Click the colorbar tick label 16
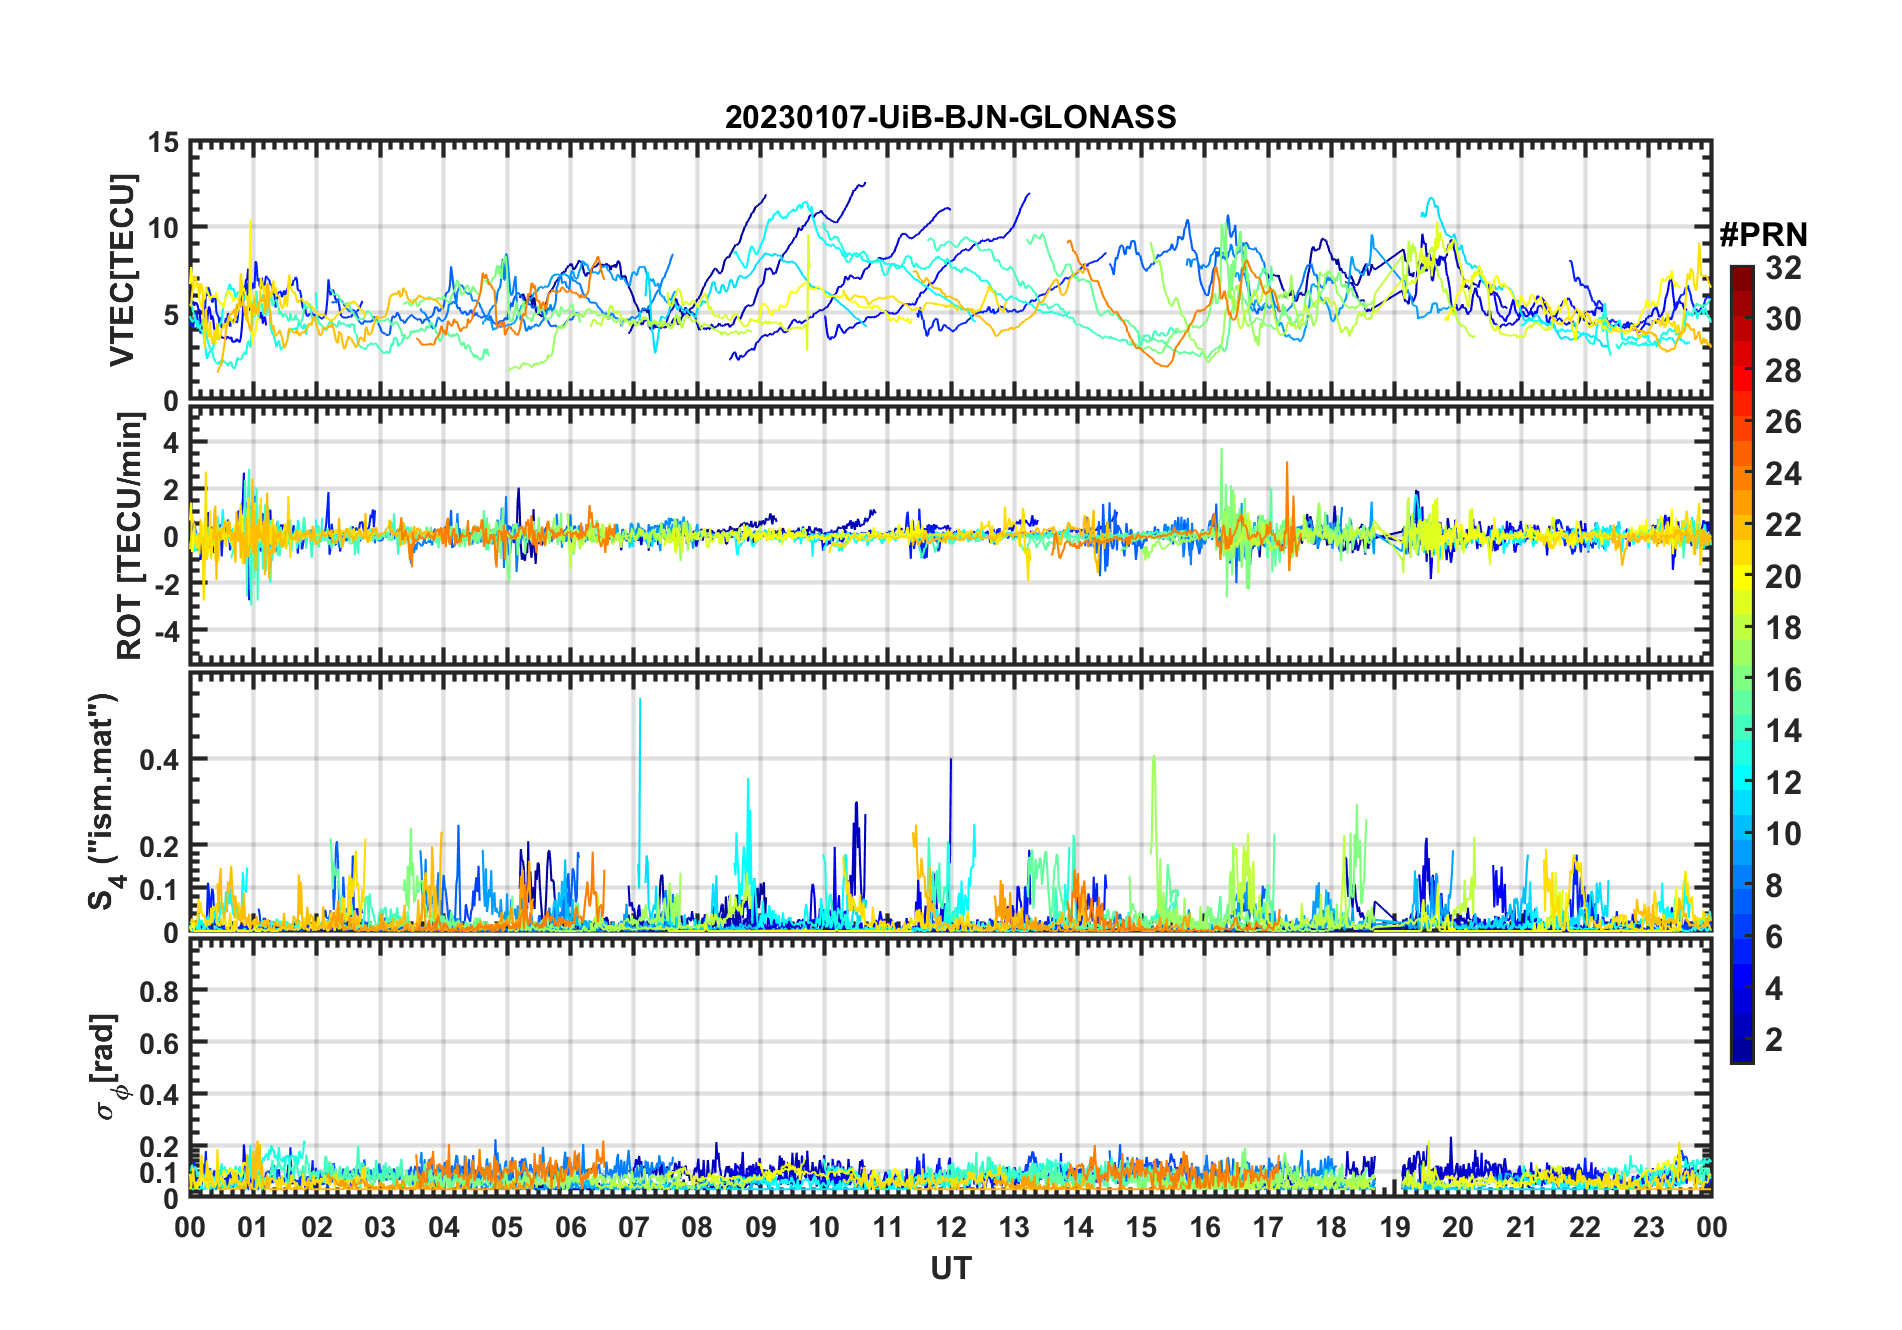1902x1330 pixels. 1783,680
